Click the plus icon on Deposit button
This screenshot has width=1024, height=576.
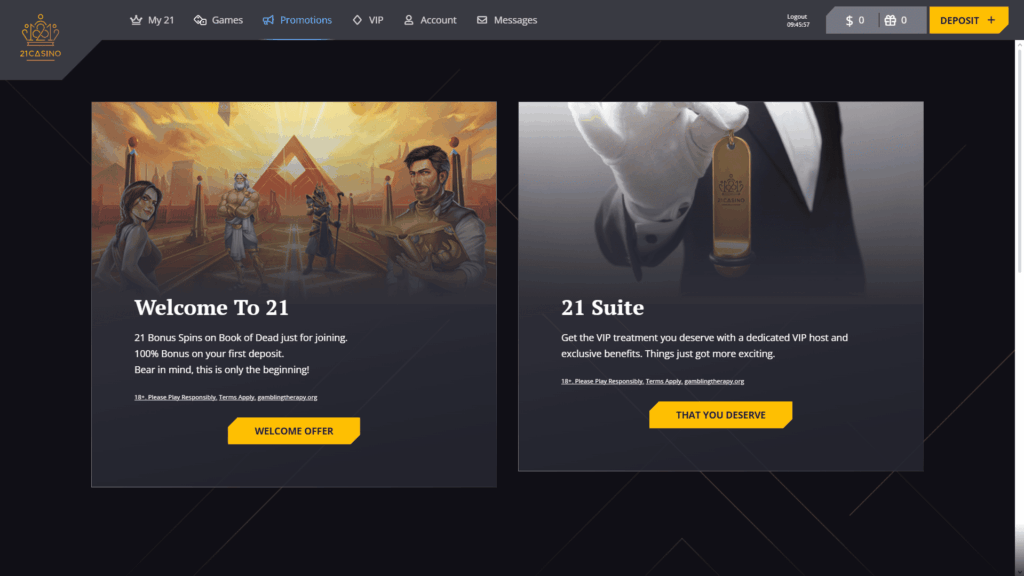[991, 20]
